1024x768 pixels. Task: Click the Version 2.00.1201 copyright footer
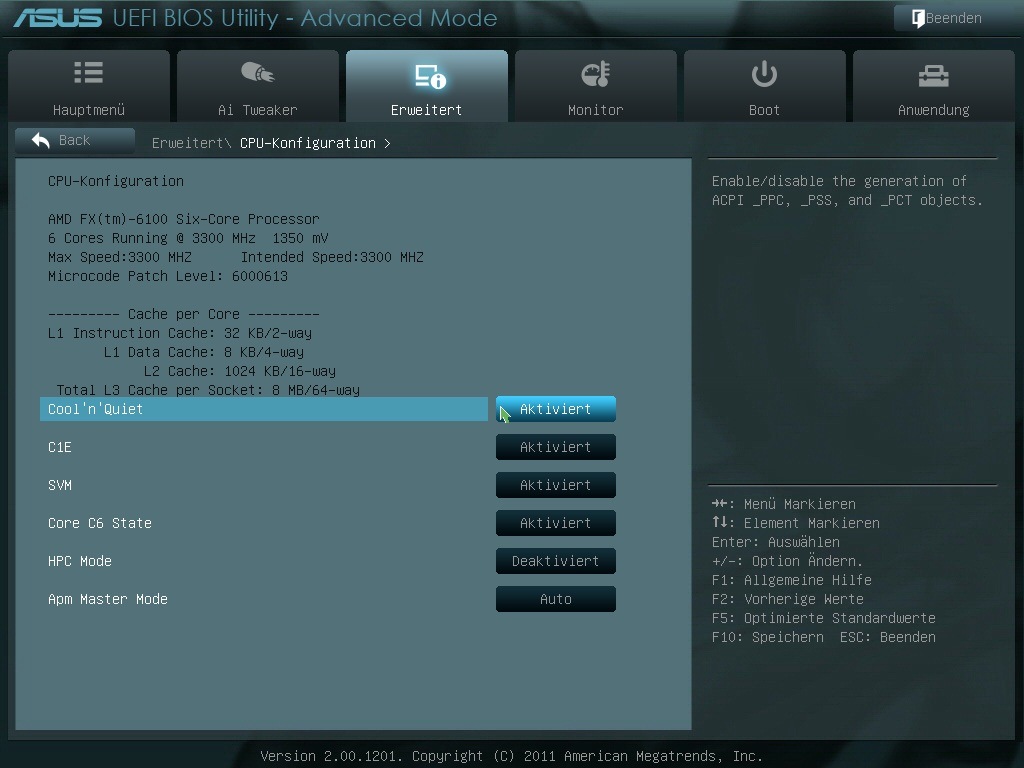(x=511, y=756)
